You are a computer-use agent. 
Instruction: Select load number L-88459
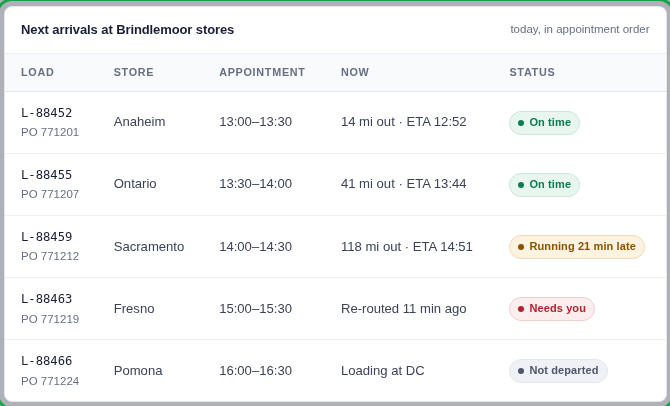coord(47,237)
